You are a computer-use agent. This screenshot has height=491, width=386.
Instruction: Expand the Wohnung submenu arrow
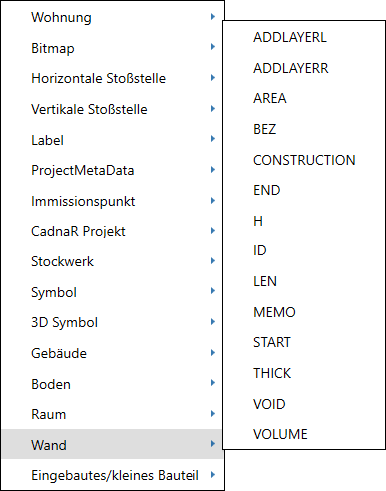tap(213, 17)
